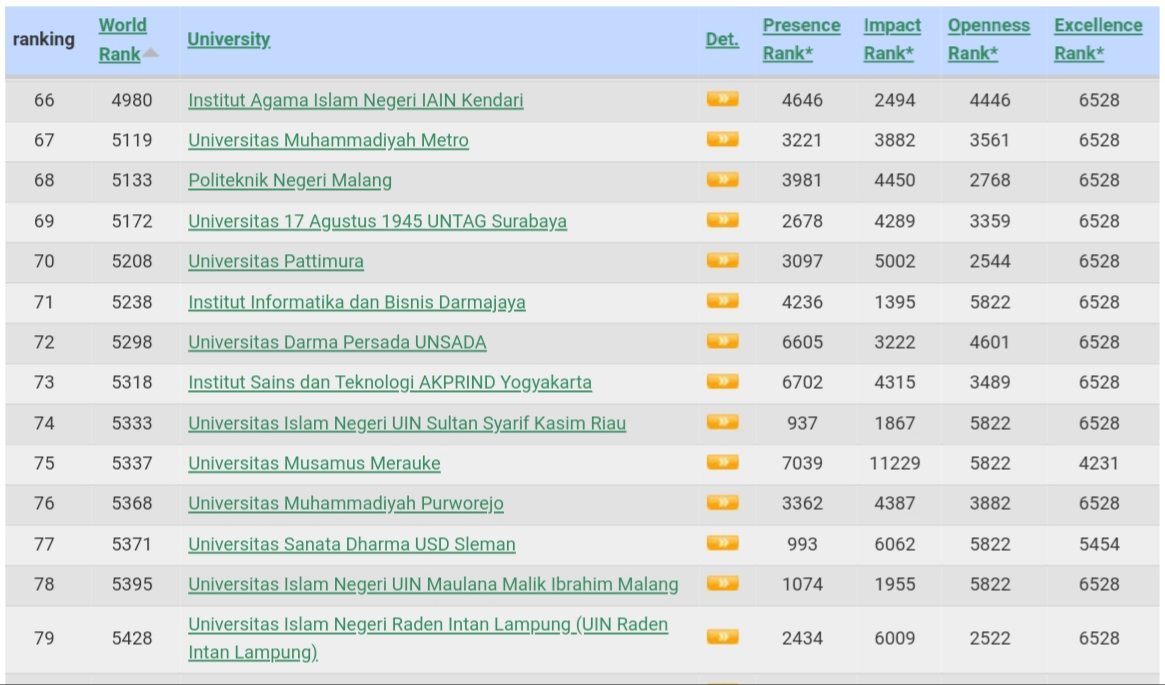Viewport: 1165px width, 685px height.
Task: Sort by Openness Rank header
Action: click(x=988, y=39)
